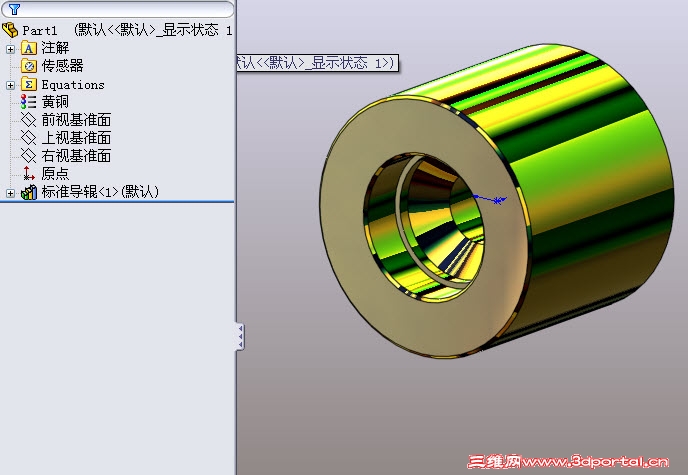688x475 pixels.
Task: Select the 原点 origin label
Action: coord(55,174)
